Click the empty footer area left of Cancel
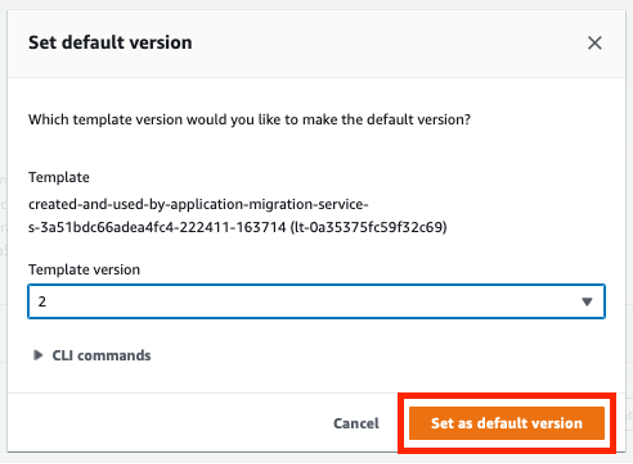633x464 pixels. 170,422
